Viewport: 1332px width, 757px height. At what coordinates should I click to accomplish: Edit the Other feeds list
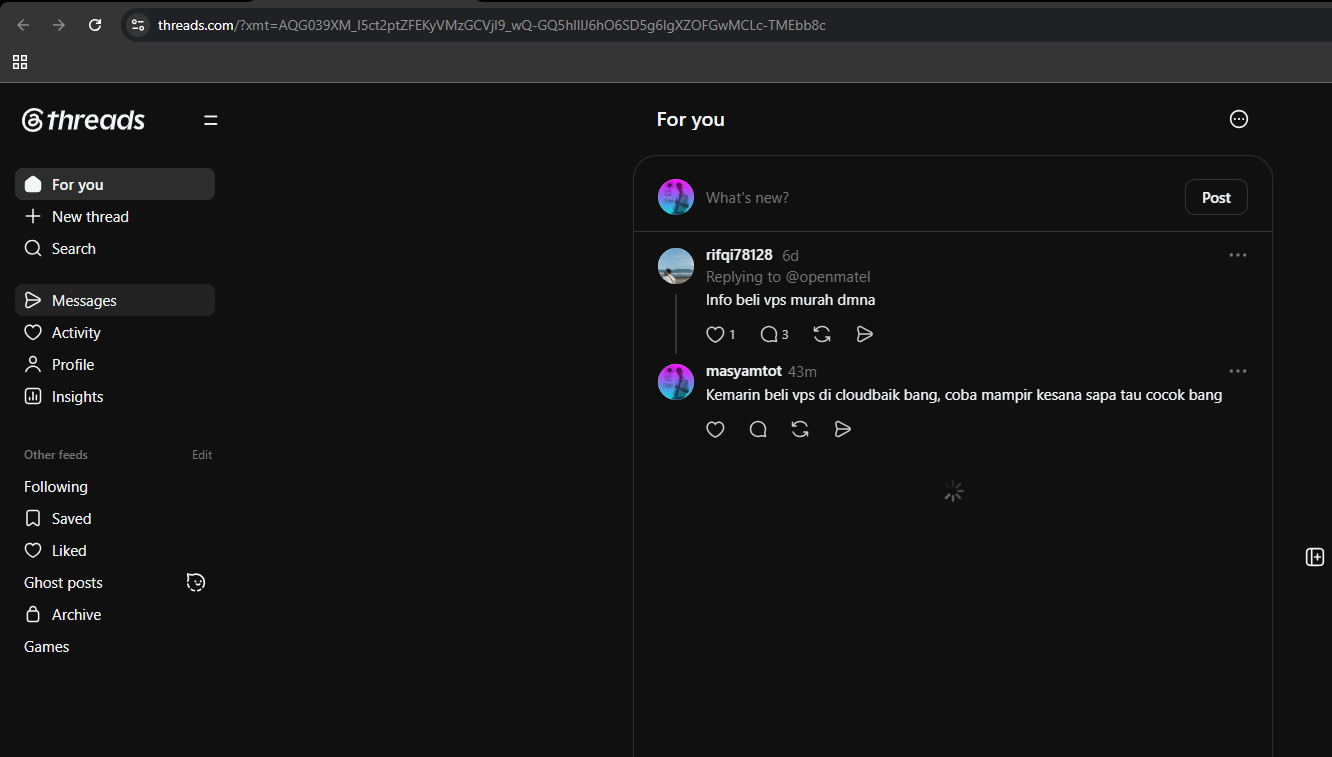coord(202,455)
